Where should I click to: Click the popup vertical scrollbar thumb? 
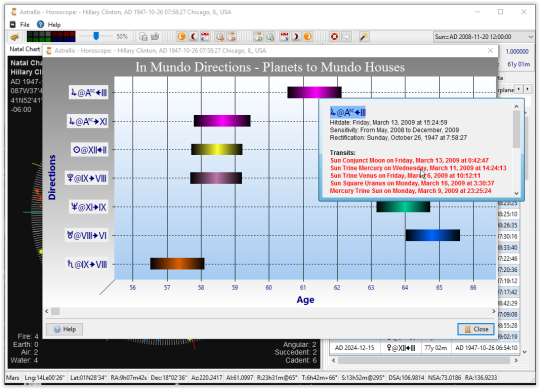(516, 129)
